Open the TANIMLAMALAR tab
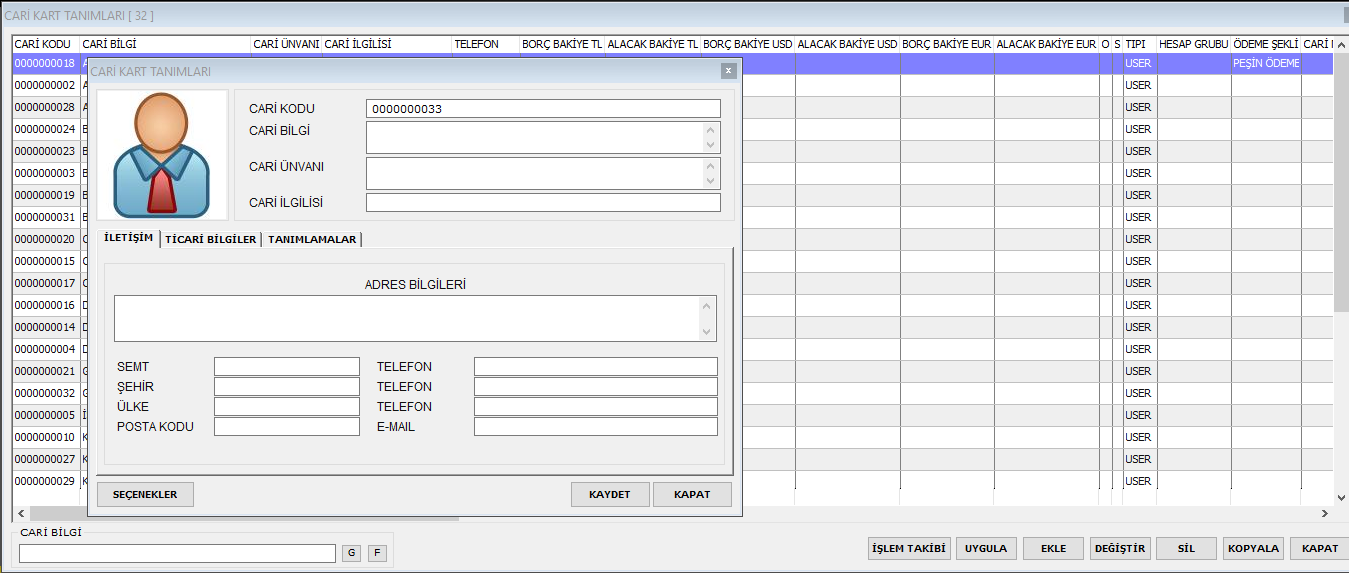 311,239
